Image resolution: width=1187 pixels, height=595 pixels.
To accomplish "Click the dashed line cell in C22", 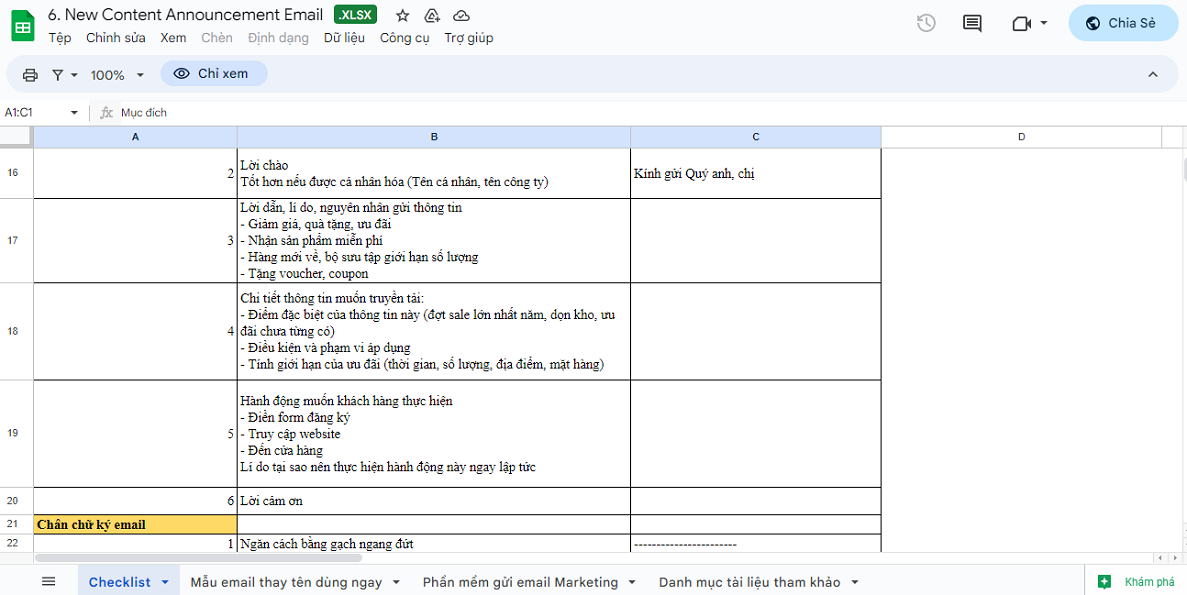I will 756,544.
